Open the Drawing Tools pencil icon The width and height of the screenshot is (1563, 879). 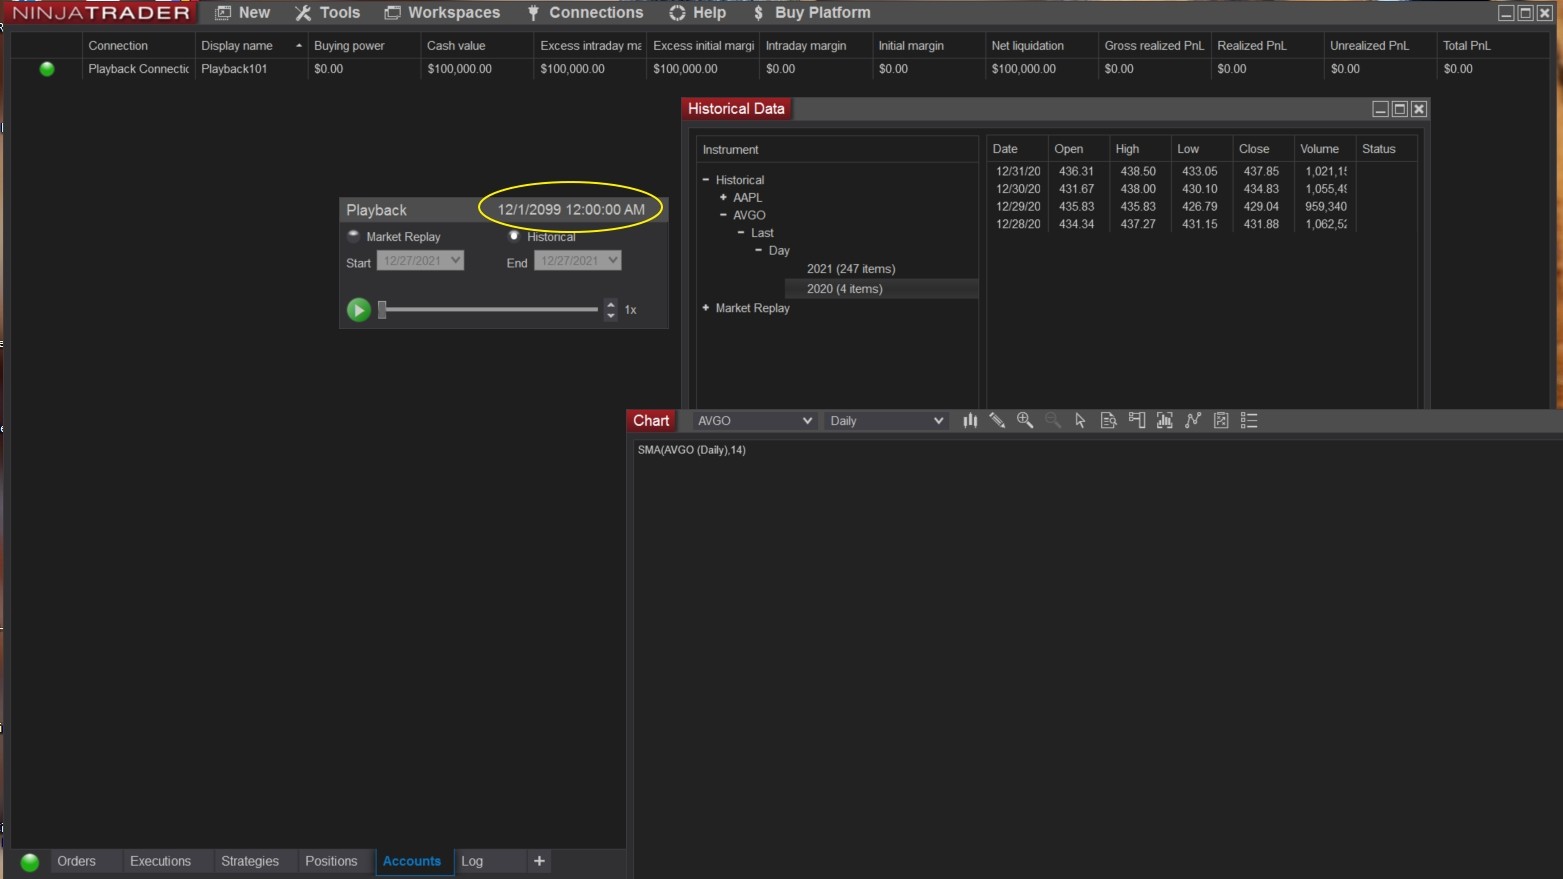coord(997,421)
